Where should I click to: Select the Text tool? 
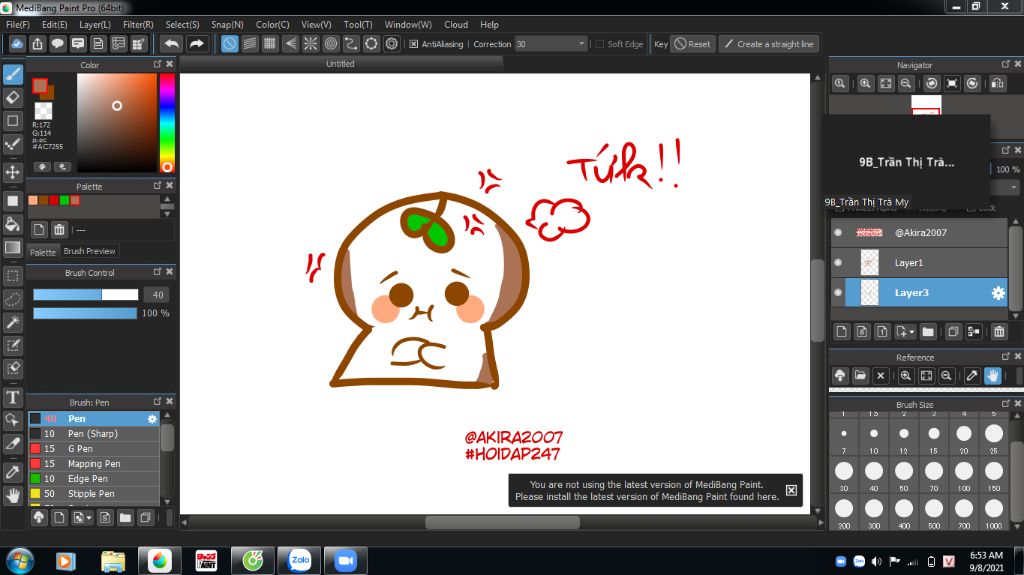click(x=12, y=397)
